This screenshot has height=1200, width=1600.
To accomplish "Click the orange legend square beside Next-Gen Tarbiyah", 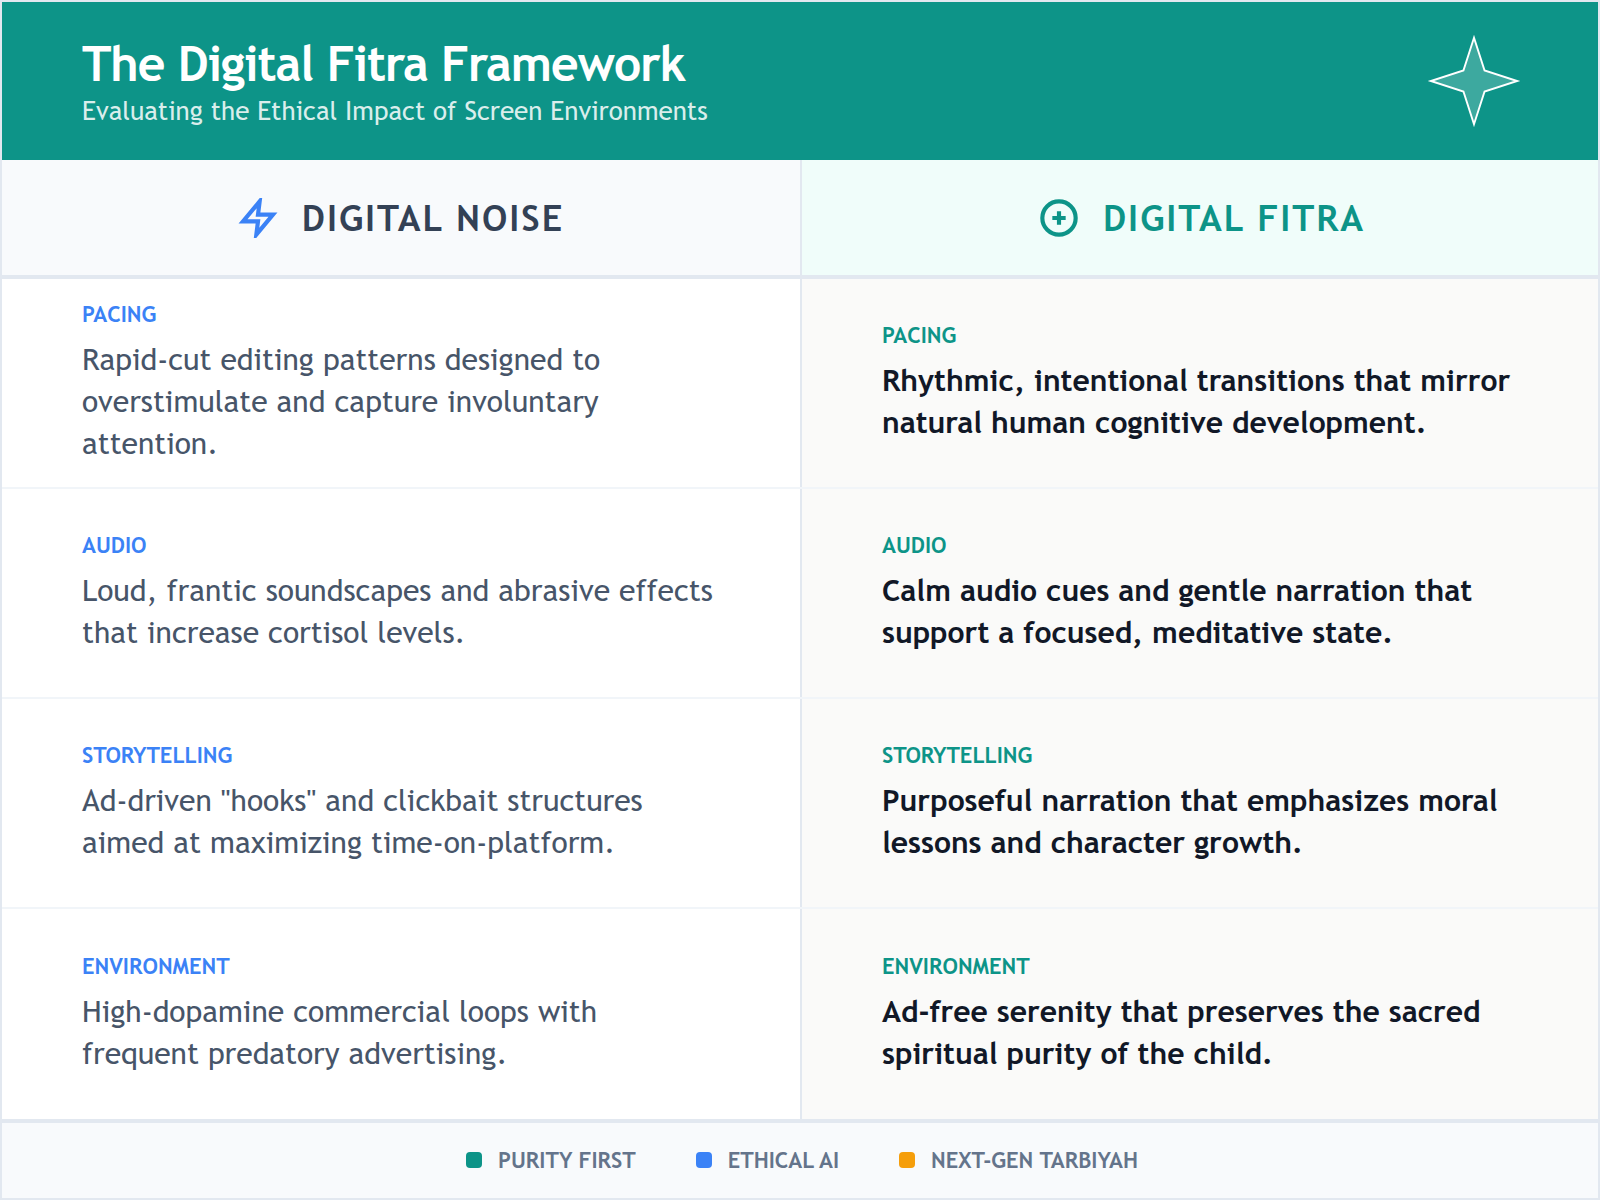I will (906, 1160).
